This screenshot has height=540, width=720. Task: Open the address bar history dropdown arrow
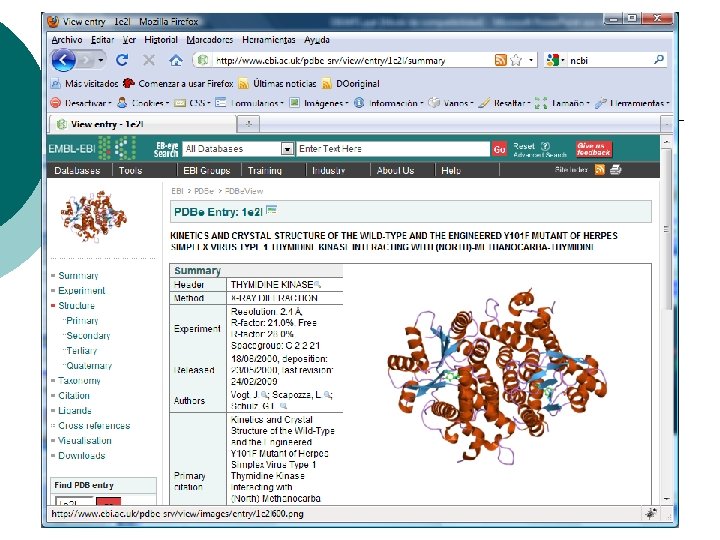pos(531,60)
